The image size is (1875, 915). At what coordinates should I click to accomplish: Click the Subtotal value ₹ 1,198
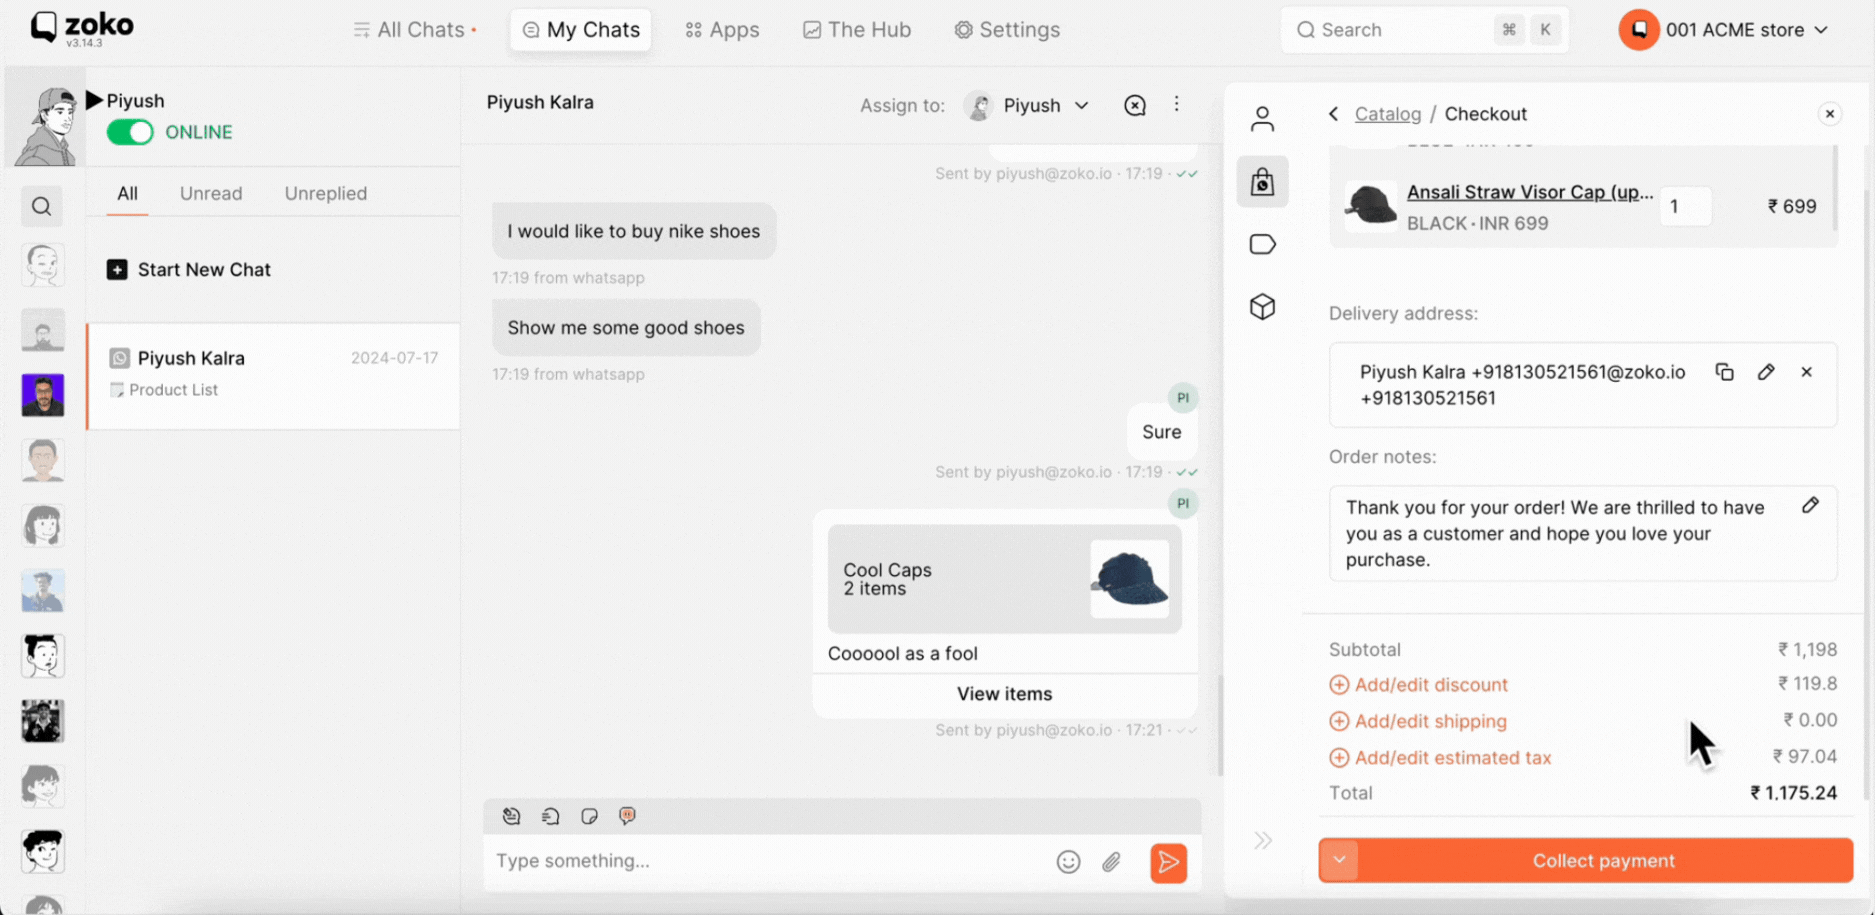pyautogui.click(x=1807, y=650)
